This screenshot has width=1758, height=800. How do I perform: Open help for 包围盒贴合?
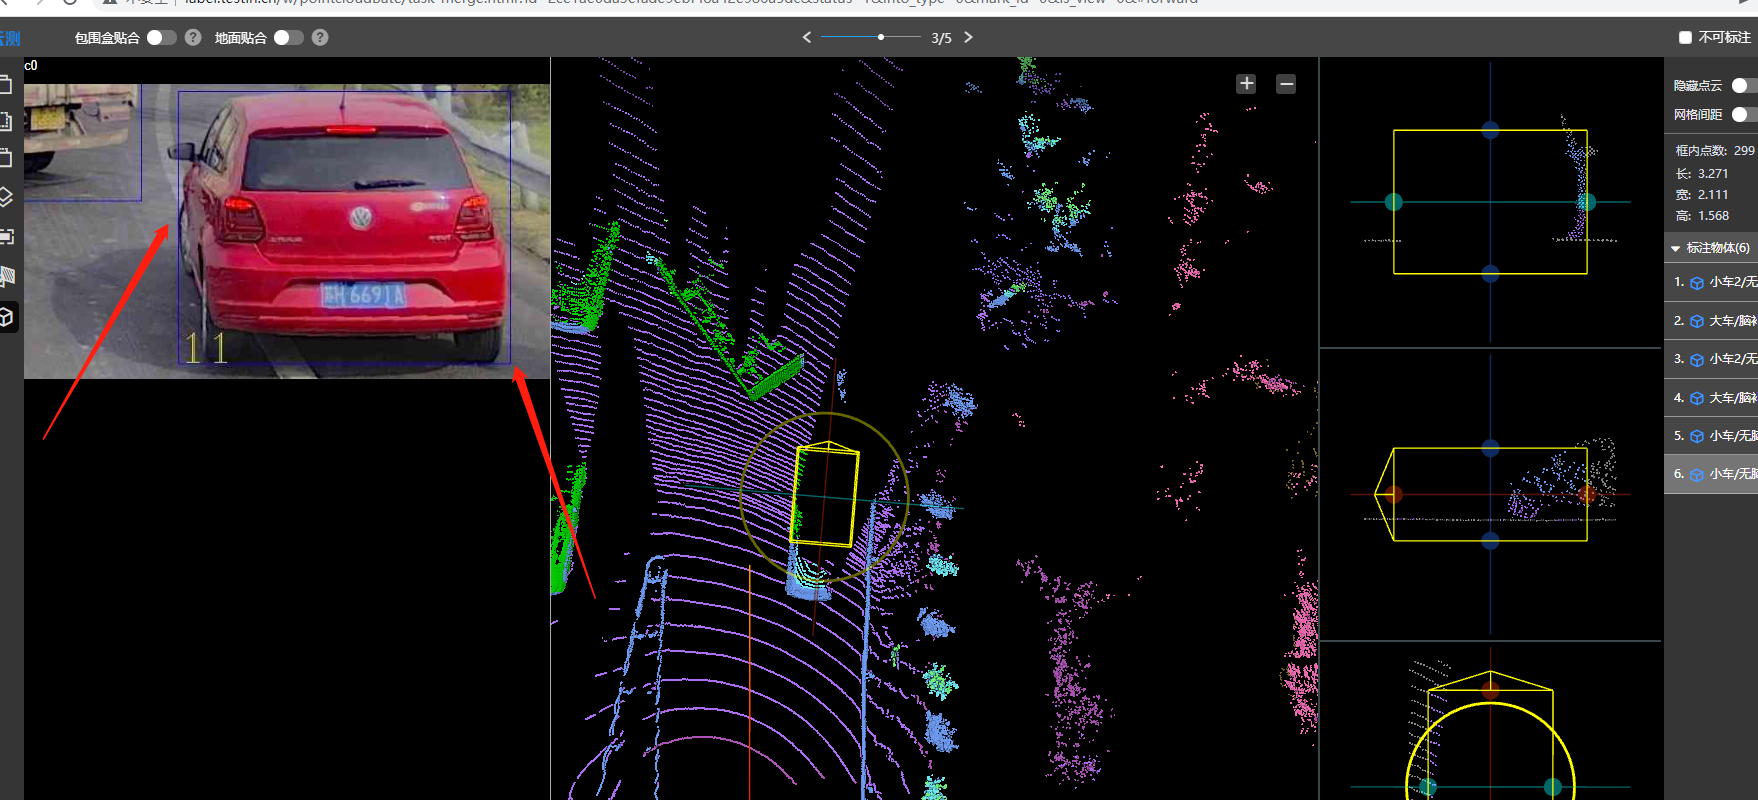point(193,38)
